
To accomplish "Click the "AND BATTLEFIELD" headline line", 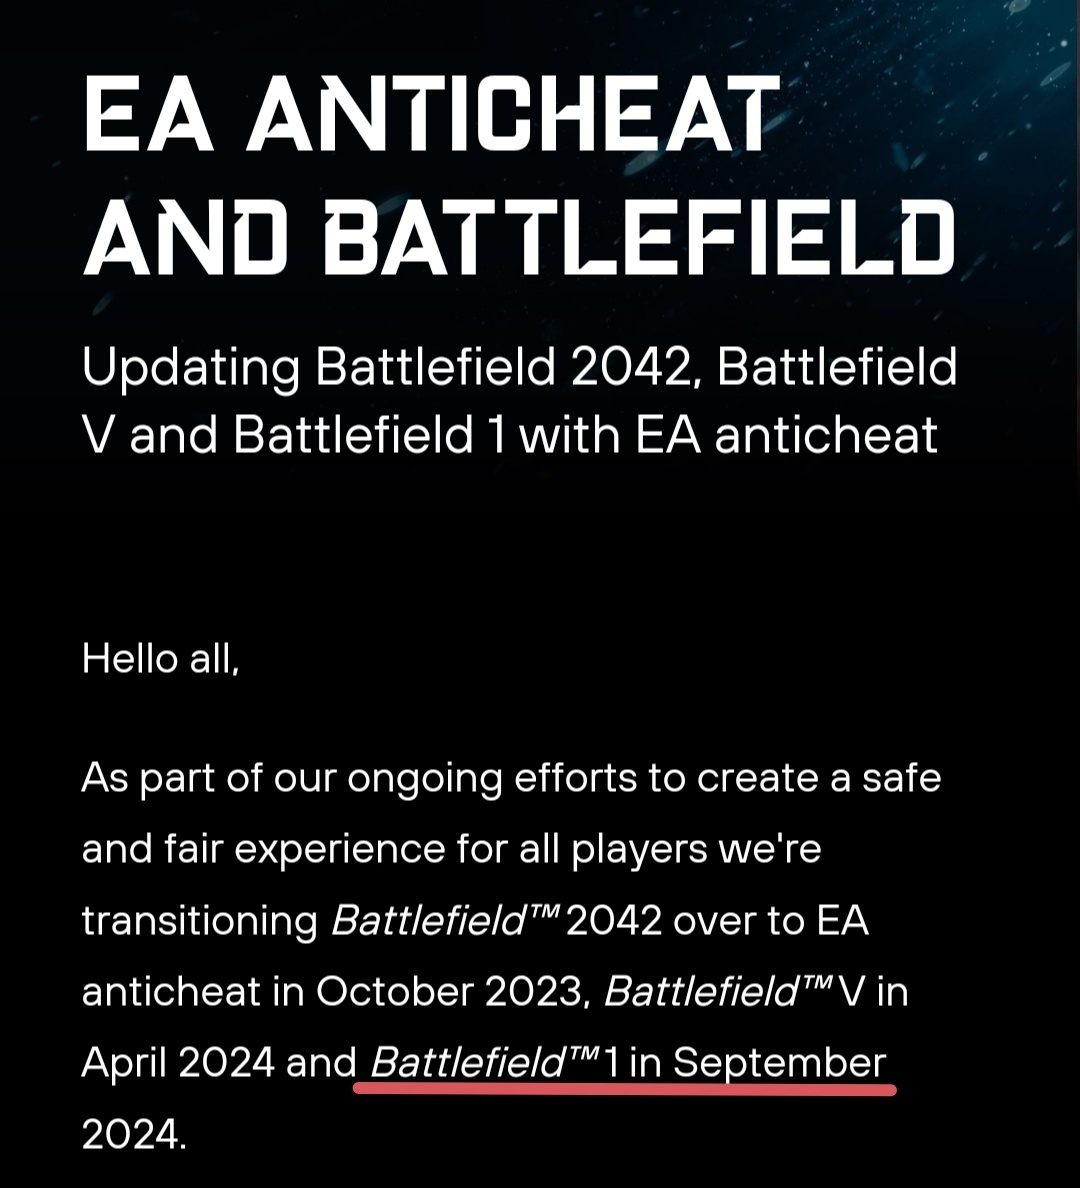I will tap(519, 239).
